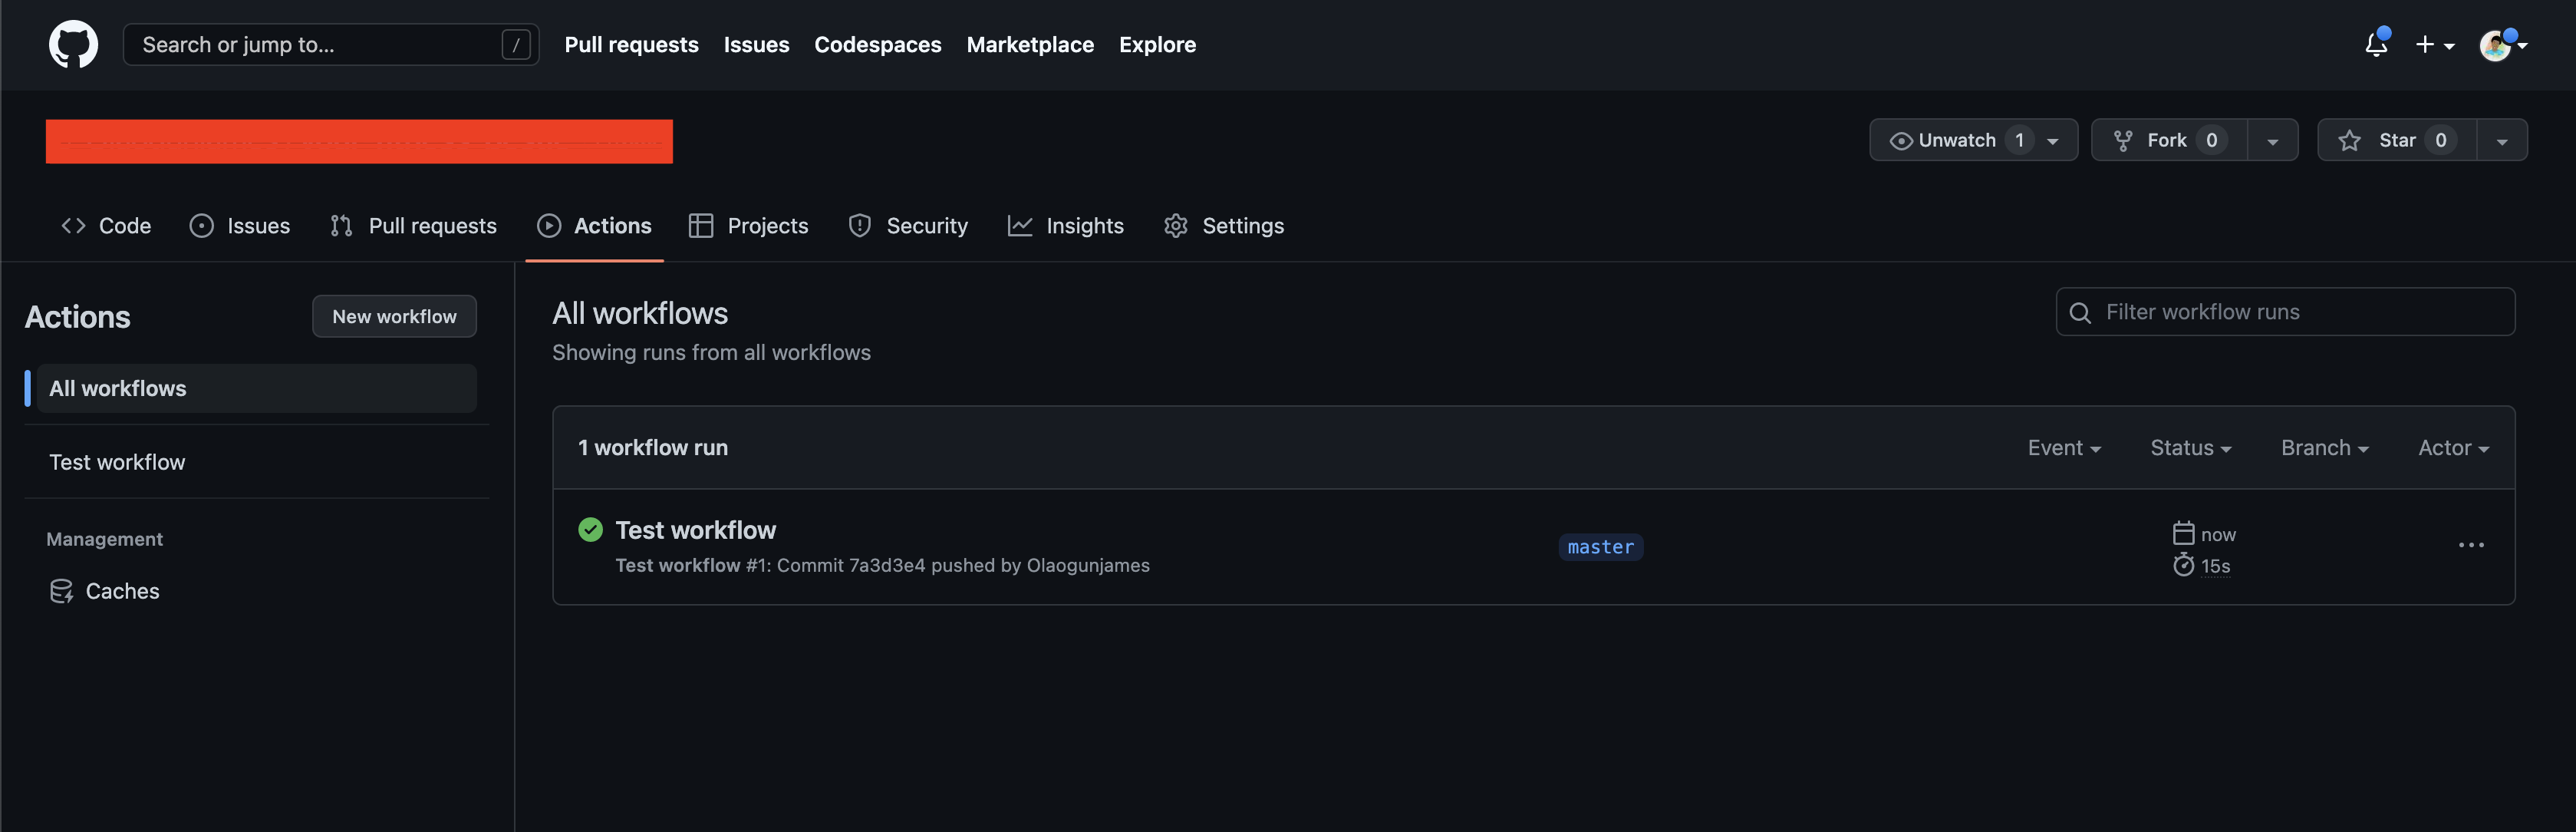Click the New workflow button
The height and width of the screenshot is (832, 2576).
coord(394,316)
